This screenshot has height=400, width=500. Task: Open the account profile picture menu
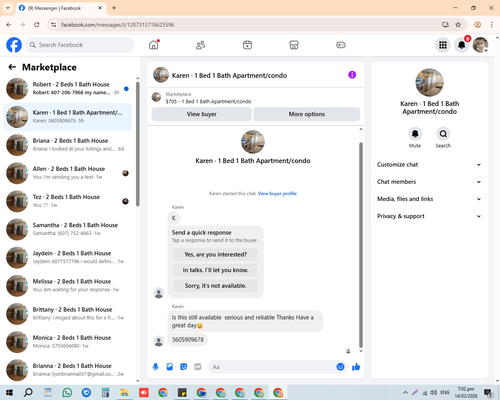[480, 45]
